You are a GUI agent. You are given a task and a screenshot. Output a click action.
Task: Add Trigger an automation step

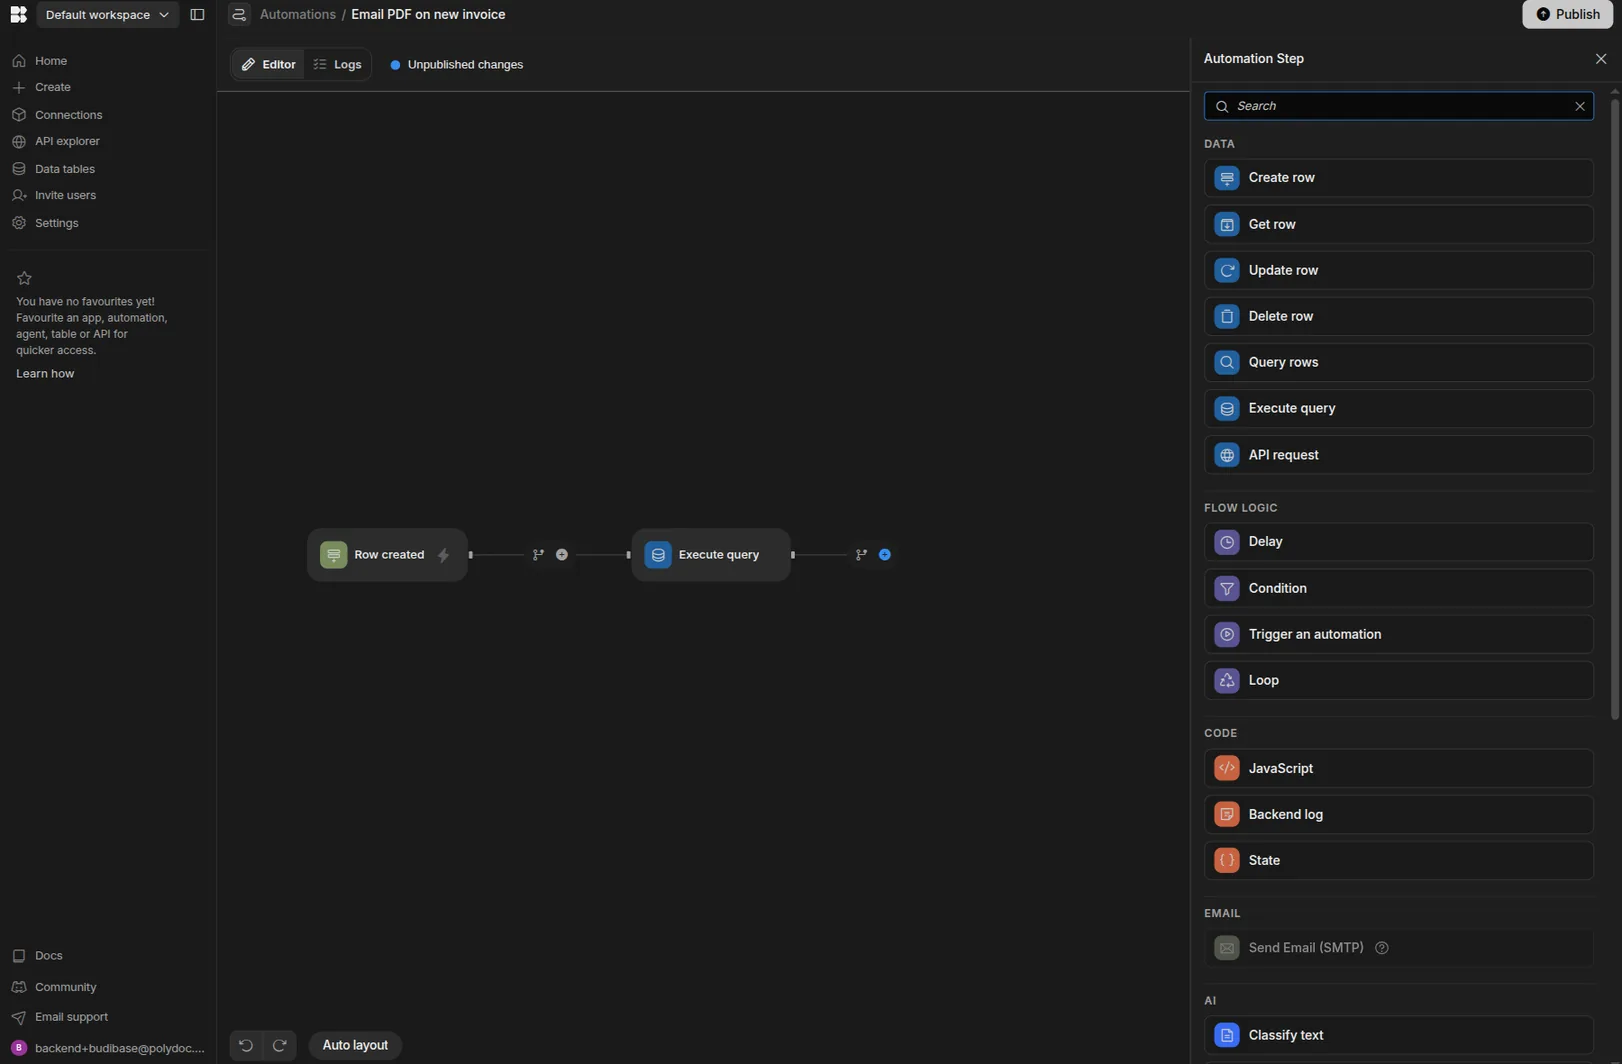(1399, 634)
